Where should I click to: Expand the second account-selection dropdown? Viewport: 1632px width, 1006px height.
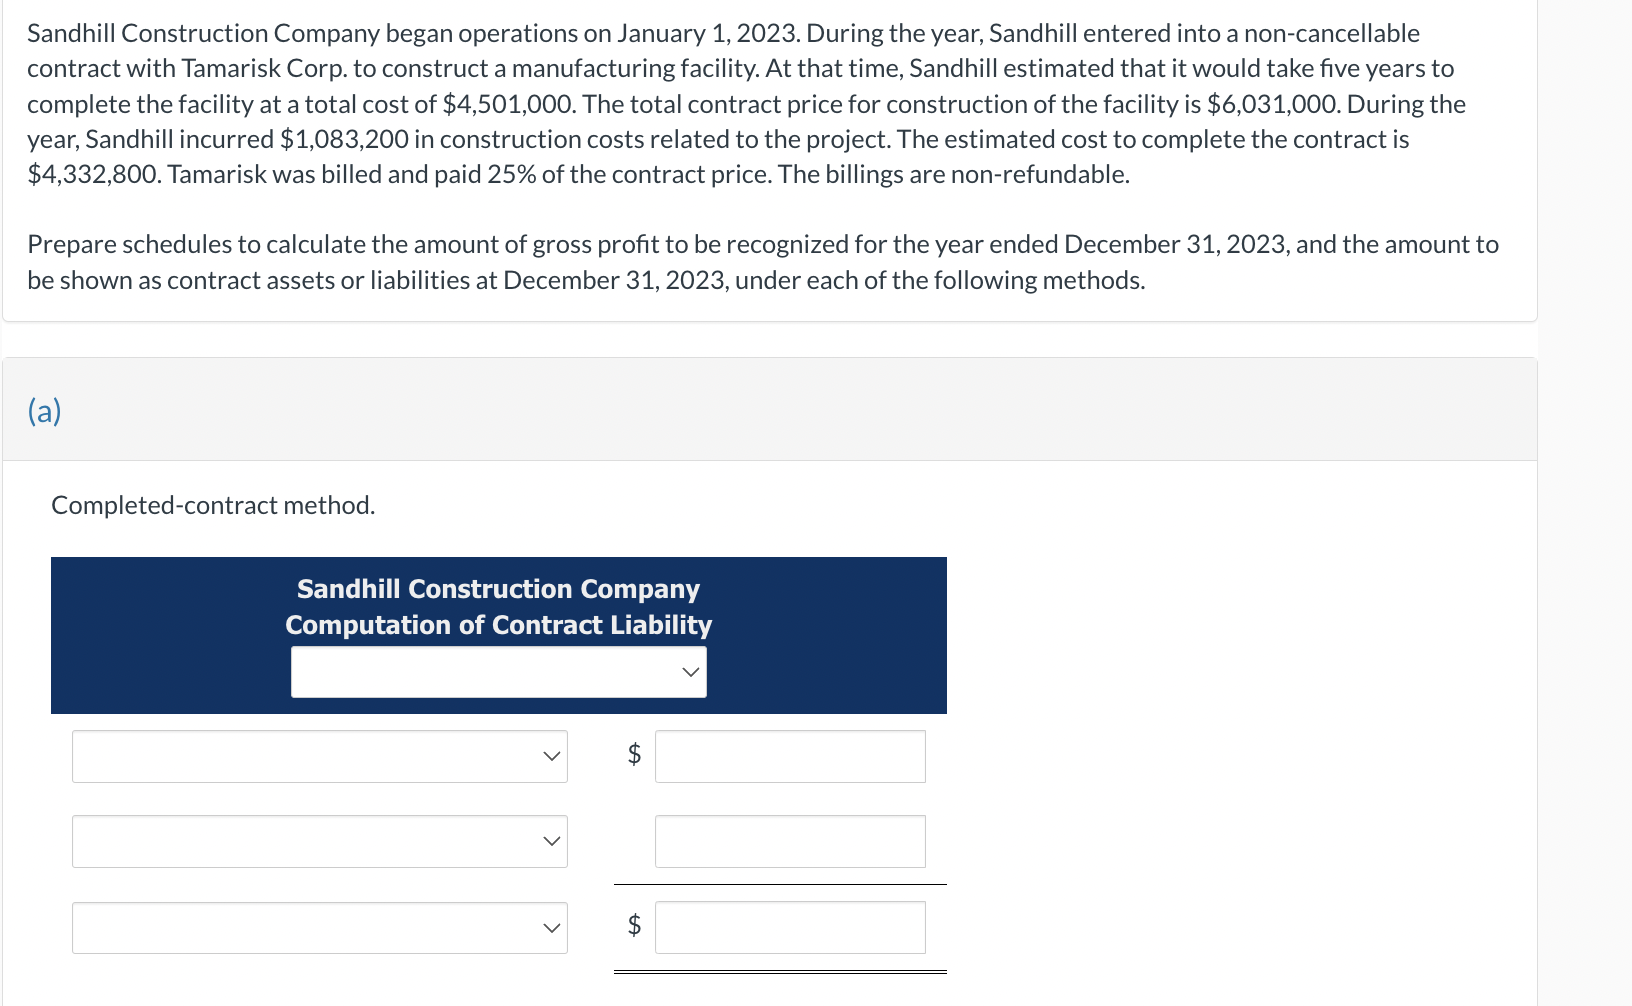pyautogui.click(x=319, y=841)
